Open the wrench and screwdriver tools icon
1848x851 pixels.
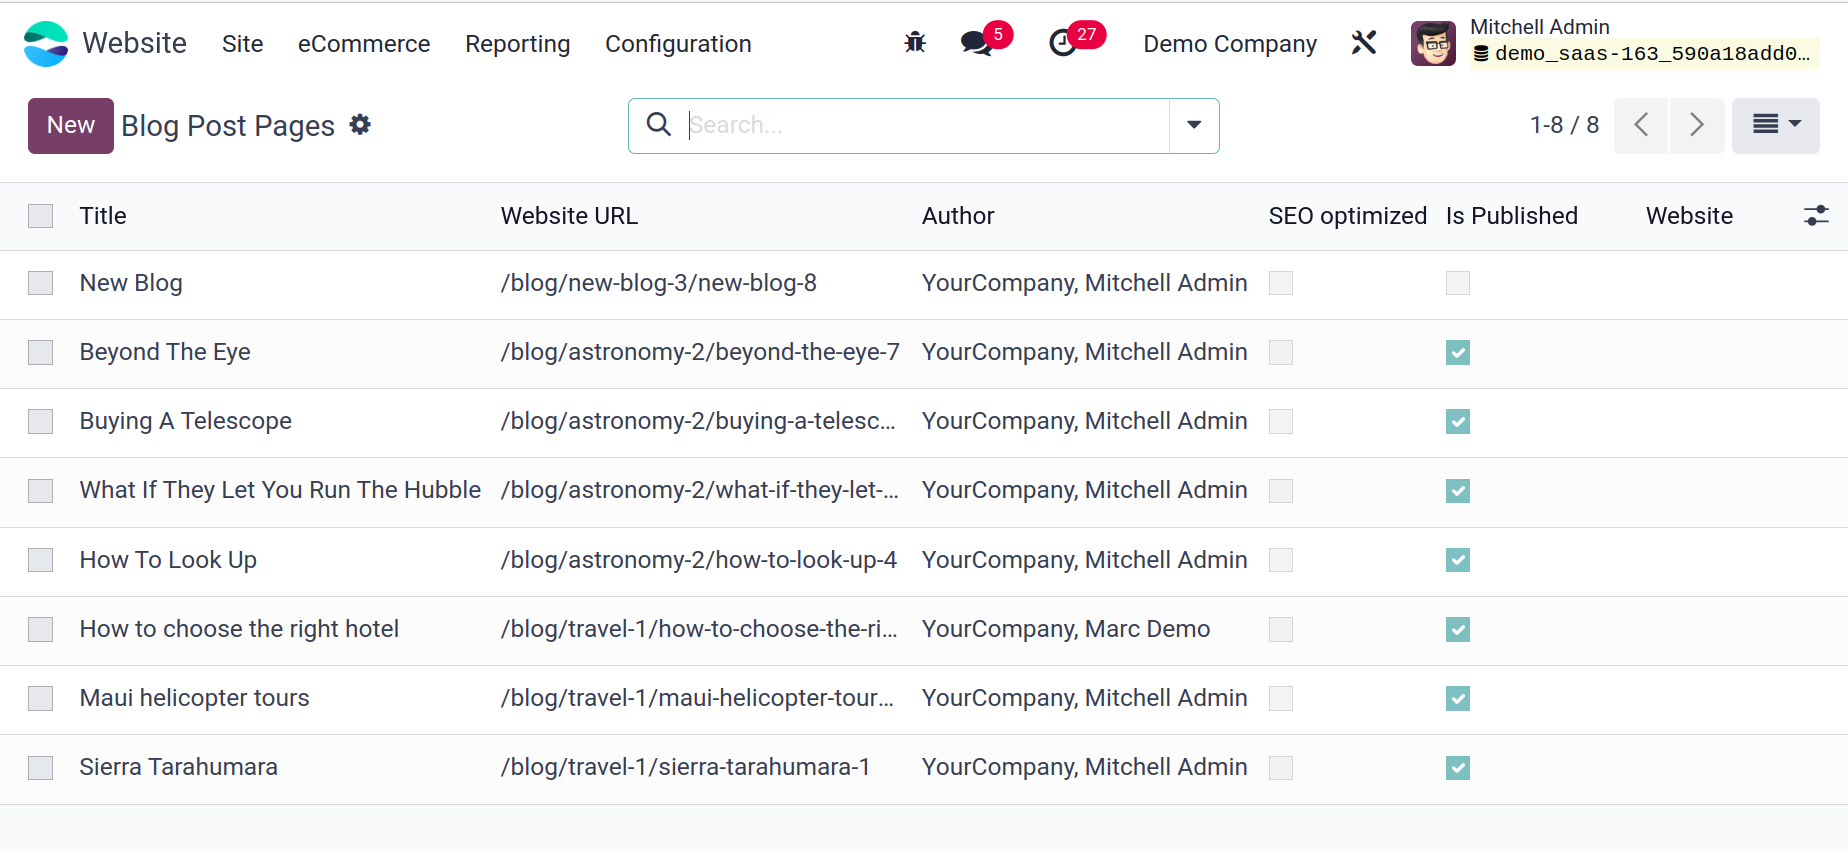coord(1364,43)
